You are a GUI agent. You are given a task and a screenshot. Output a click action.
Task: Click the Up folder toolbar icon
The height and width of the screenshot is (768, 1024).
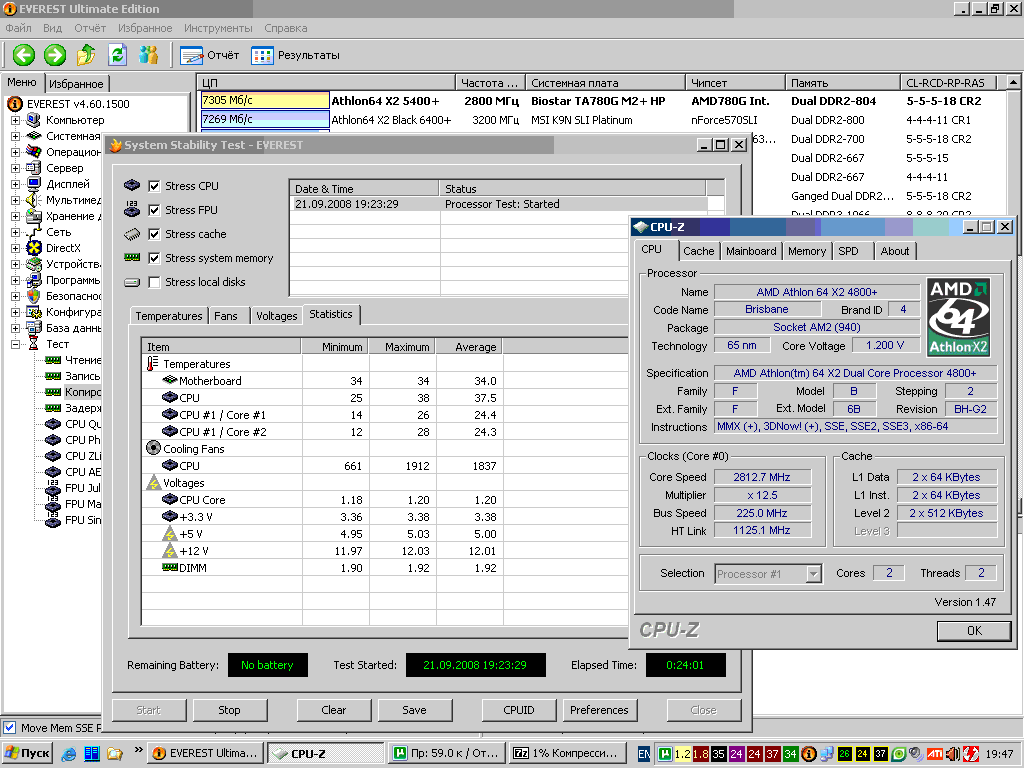(x=86, y=55)
